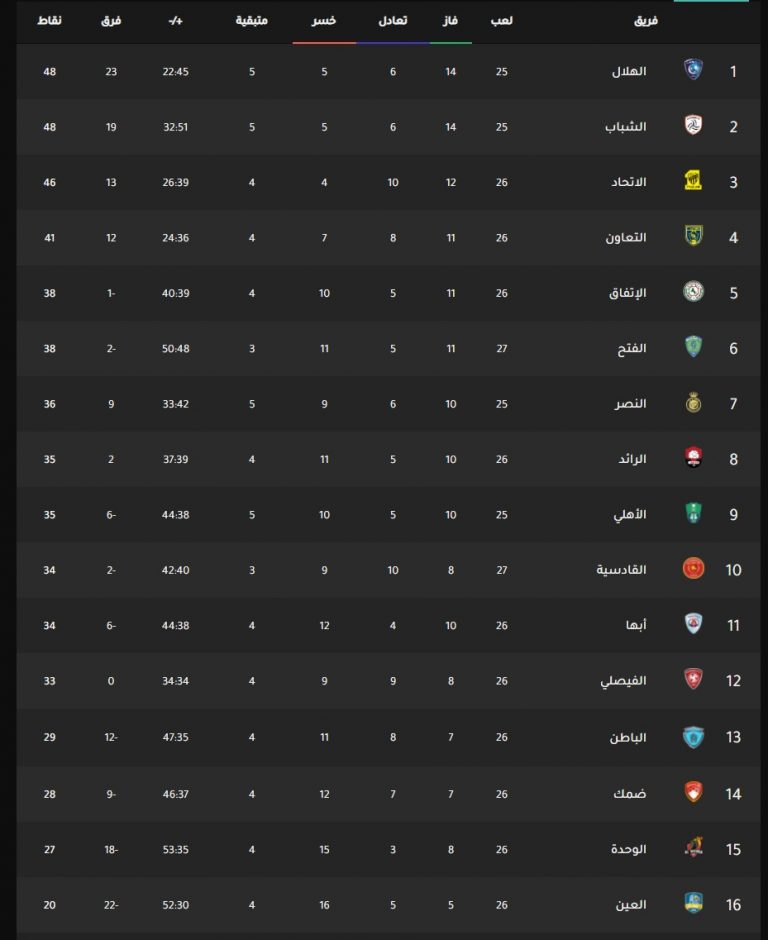Click the Al-Qadsiah red circular badge

694,568
